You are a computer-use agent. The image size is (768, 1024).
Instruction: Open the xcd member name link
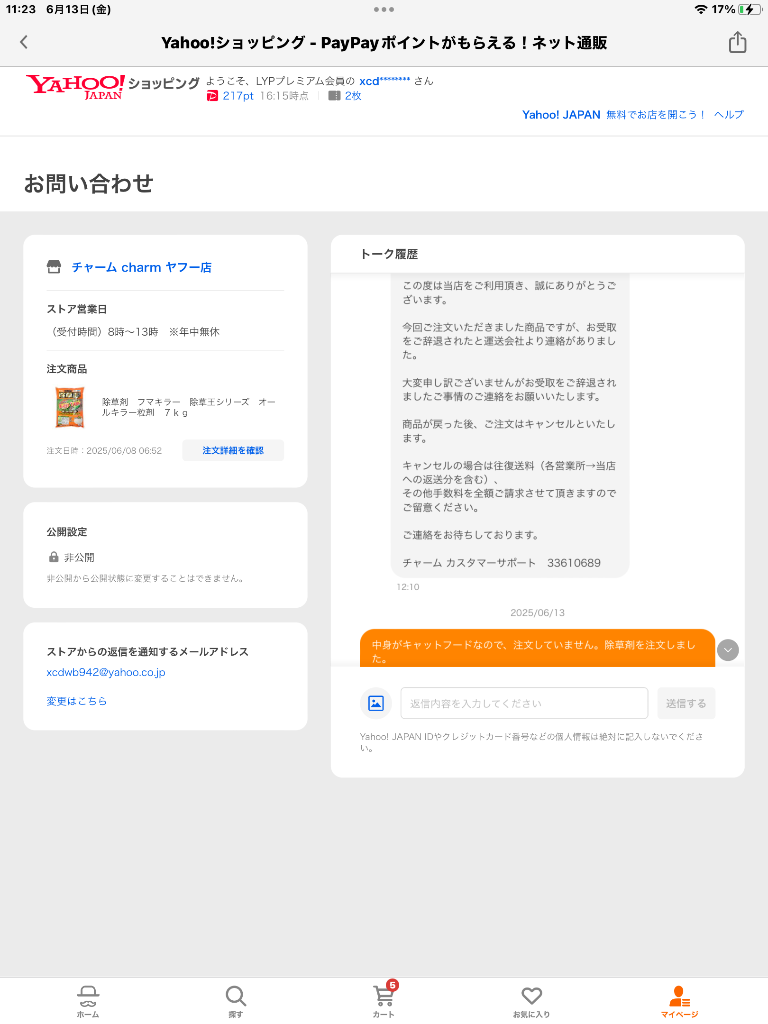[x=385, y=81]
